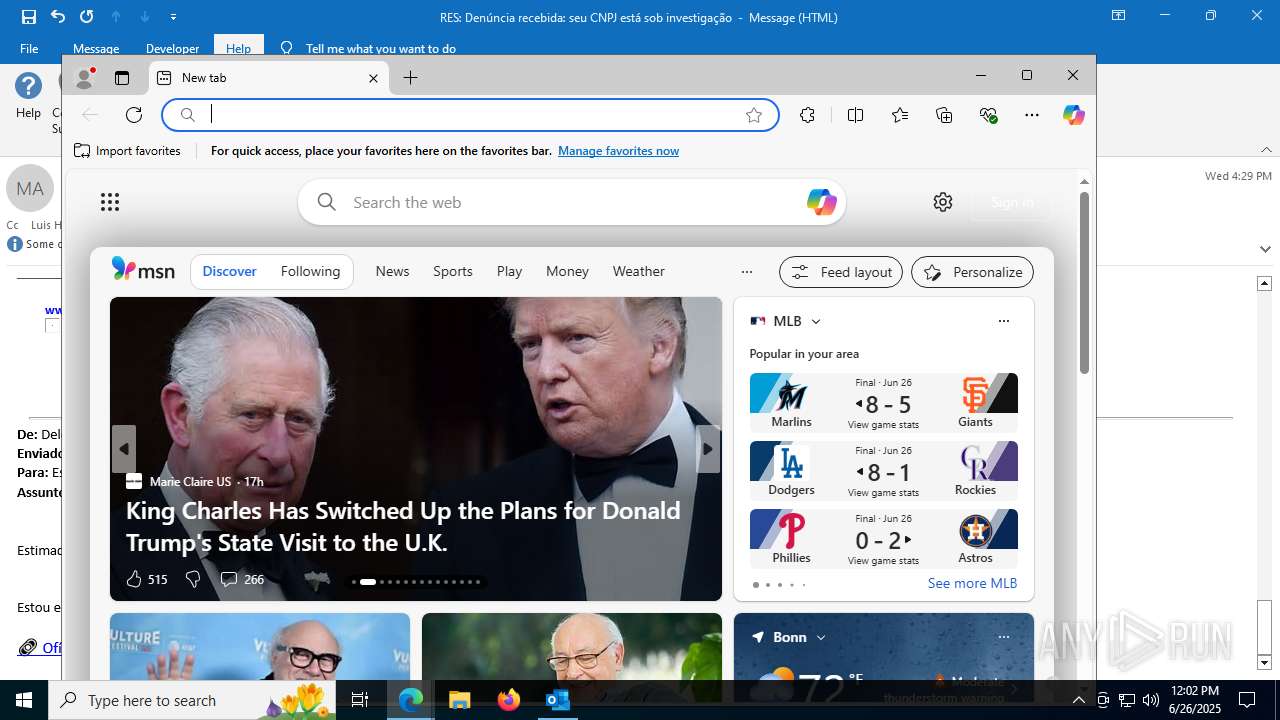
Task: Open Edge Collections icon
Action: point(944,115)
